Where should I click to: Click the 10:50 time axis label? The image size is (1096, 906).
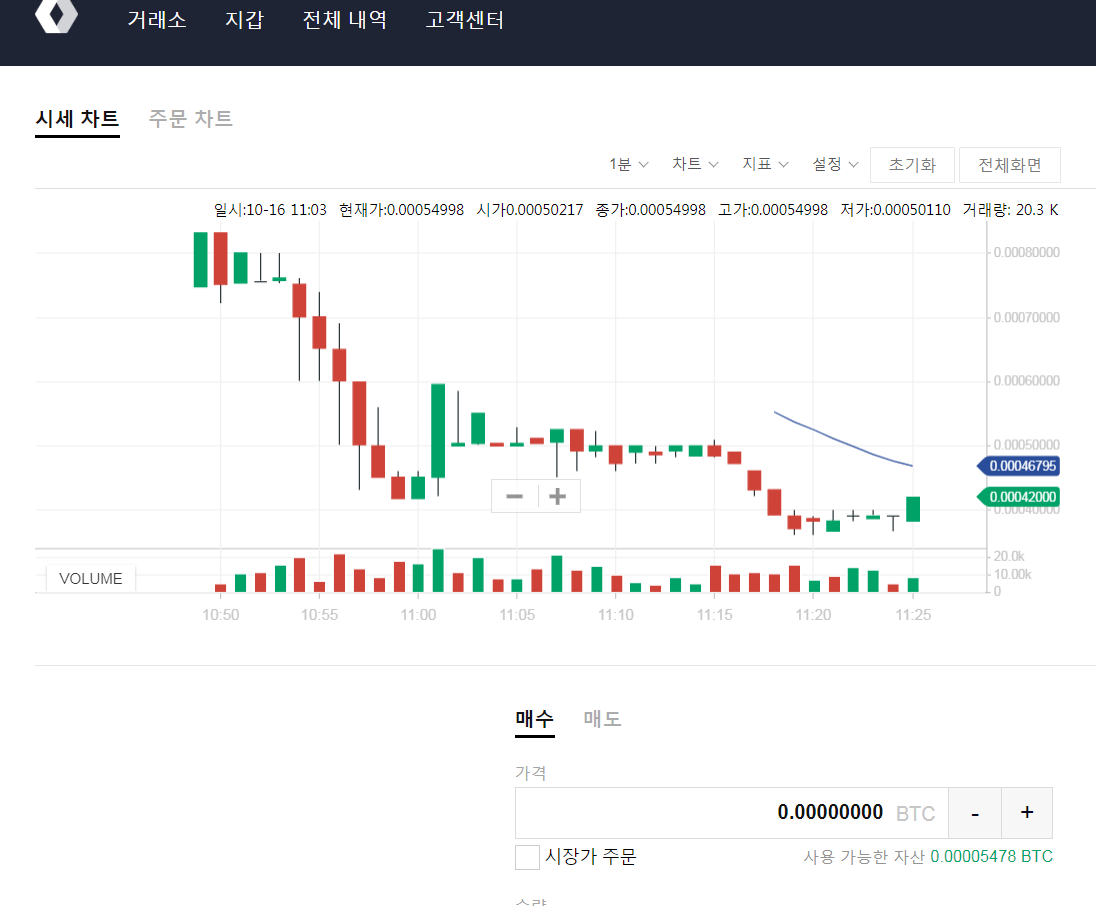pos(221,615)
